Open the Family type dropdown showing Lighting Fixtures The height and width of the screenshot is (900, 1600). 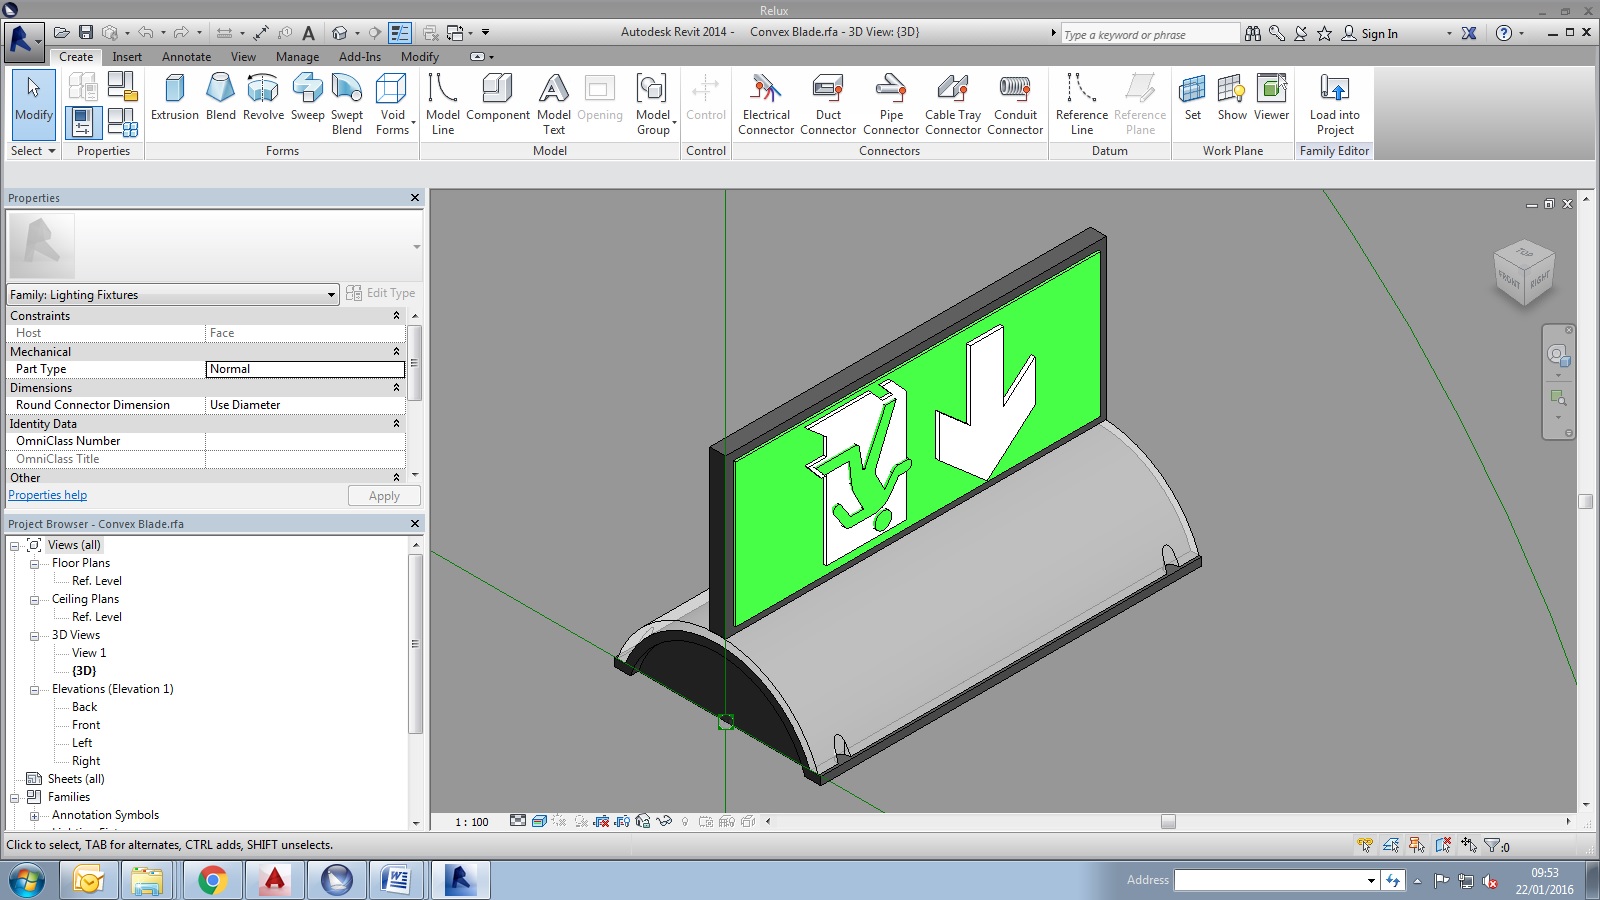click(330, 294)
